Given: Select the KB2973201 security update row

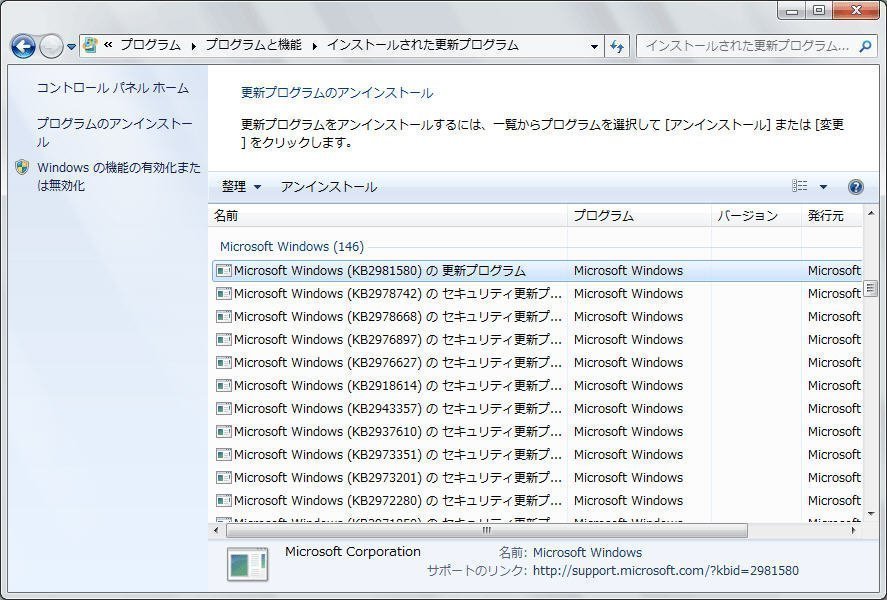Looking at the screenshot, I should [537, 477].
